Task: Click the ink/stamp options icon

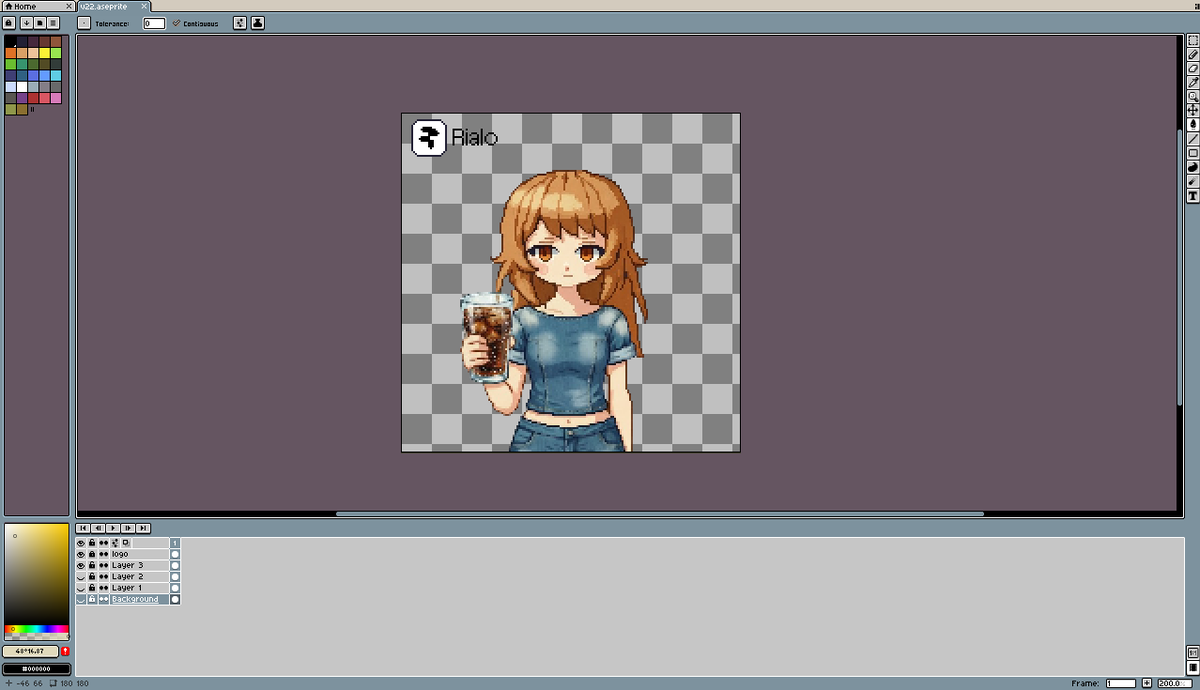Action: point(258,23)
